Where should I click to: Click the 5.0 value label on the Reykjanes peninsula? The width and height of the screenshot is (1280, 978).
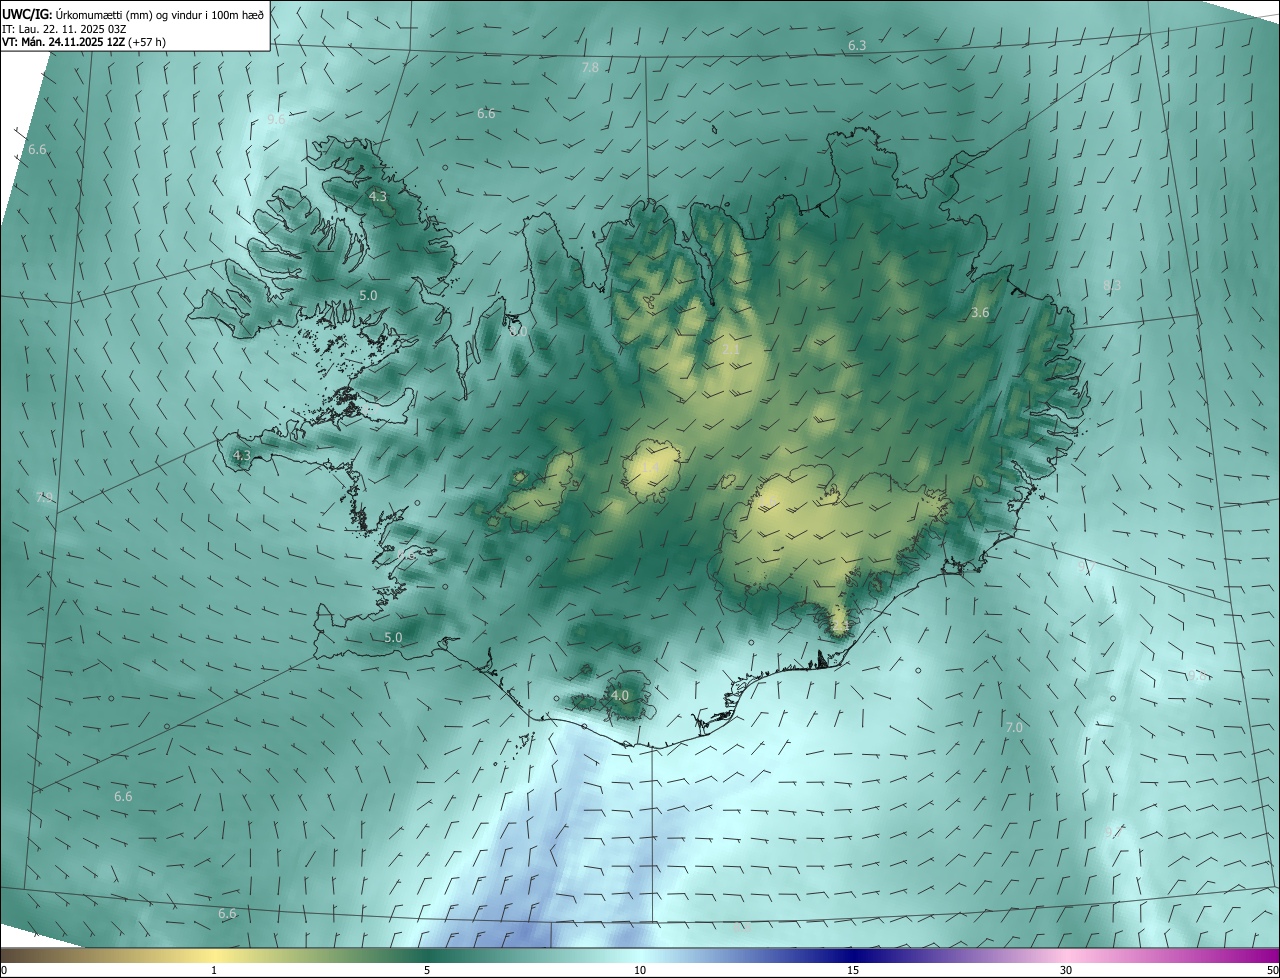(x=393, y=638)
